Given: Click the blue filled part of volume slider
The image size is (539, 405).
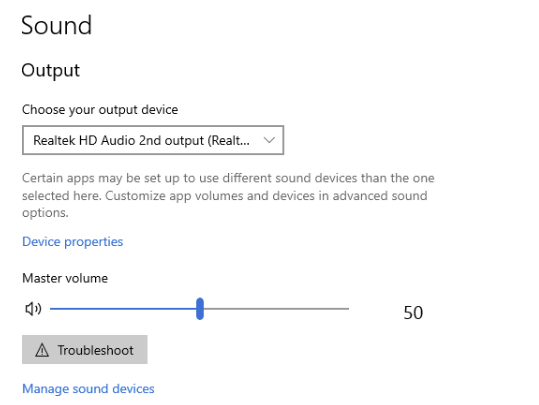Looking at the screenshot, I should [123, 309].
